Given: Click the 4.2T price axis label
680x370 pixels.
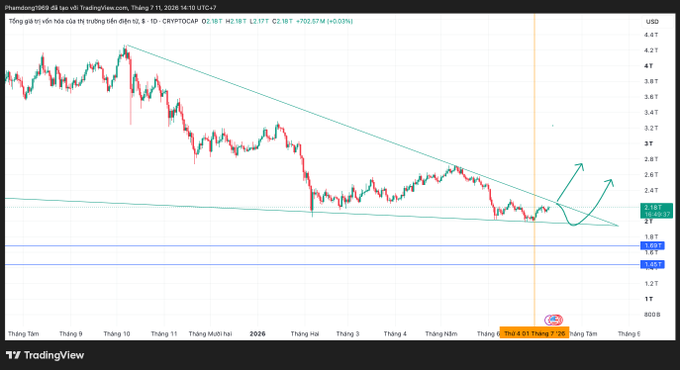Looking at the screenshot, I should coord(651,50).
